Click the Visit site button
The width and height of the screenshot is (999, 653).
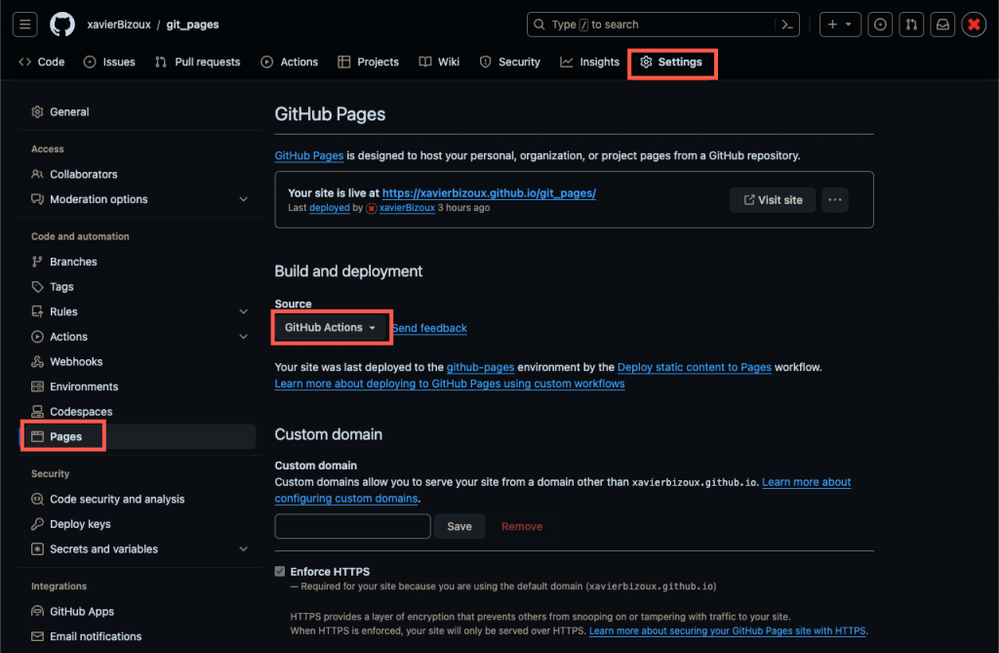pyautogui.click(x=772, y=200)
